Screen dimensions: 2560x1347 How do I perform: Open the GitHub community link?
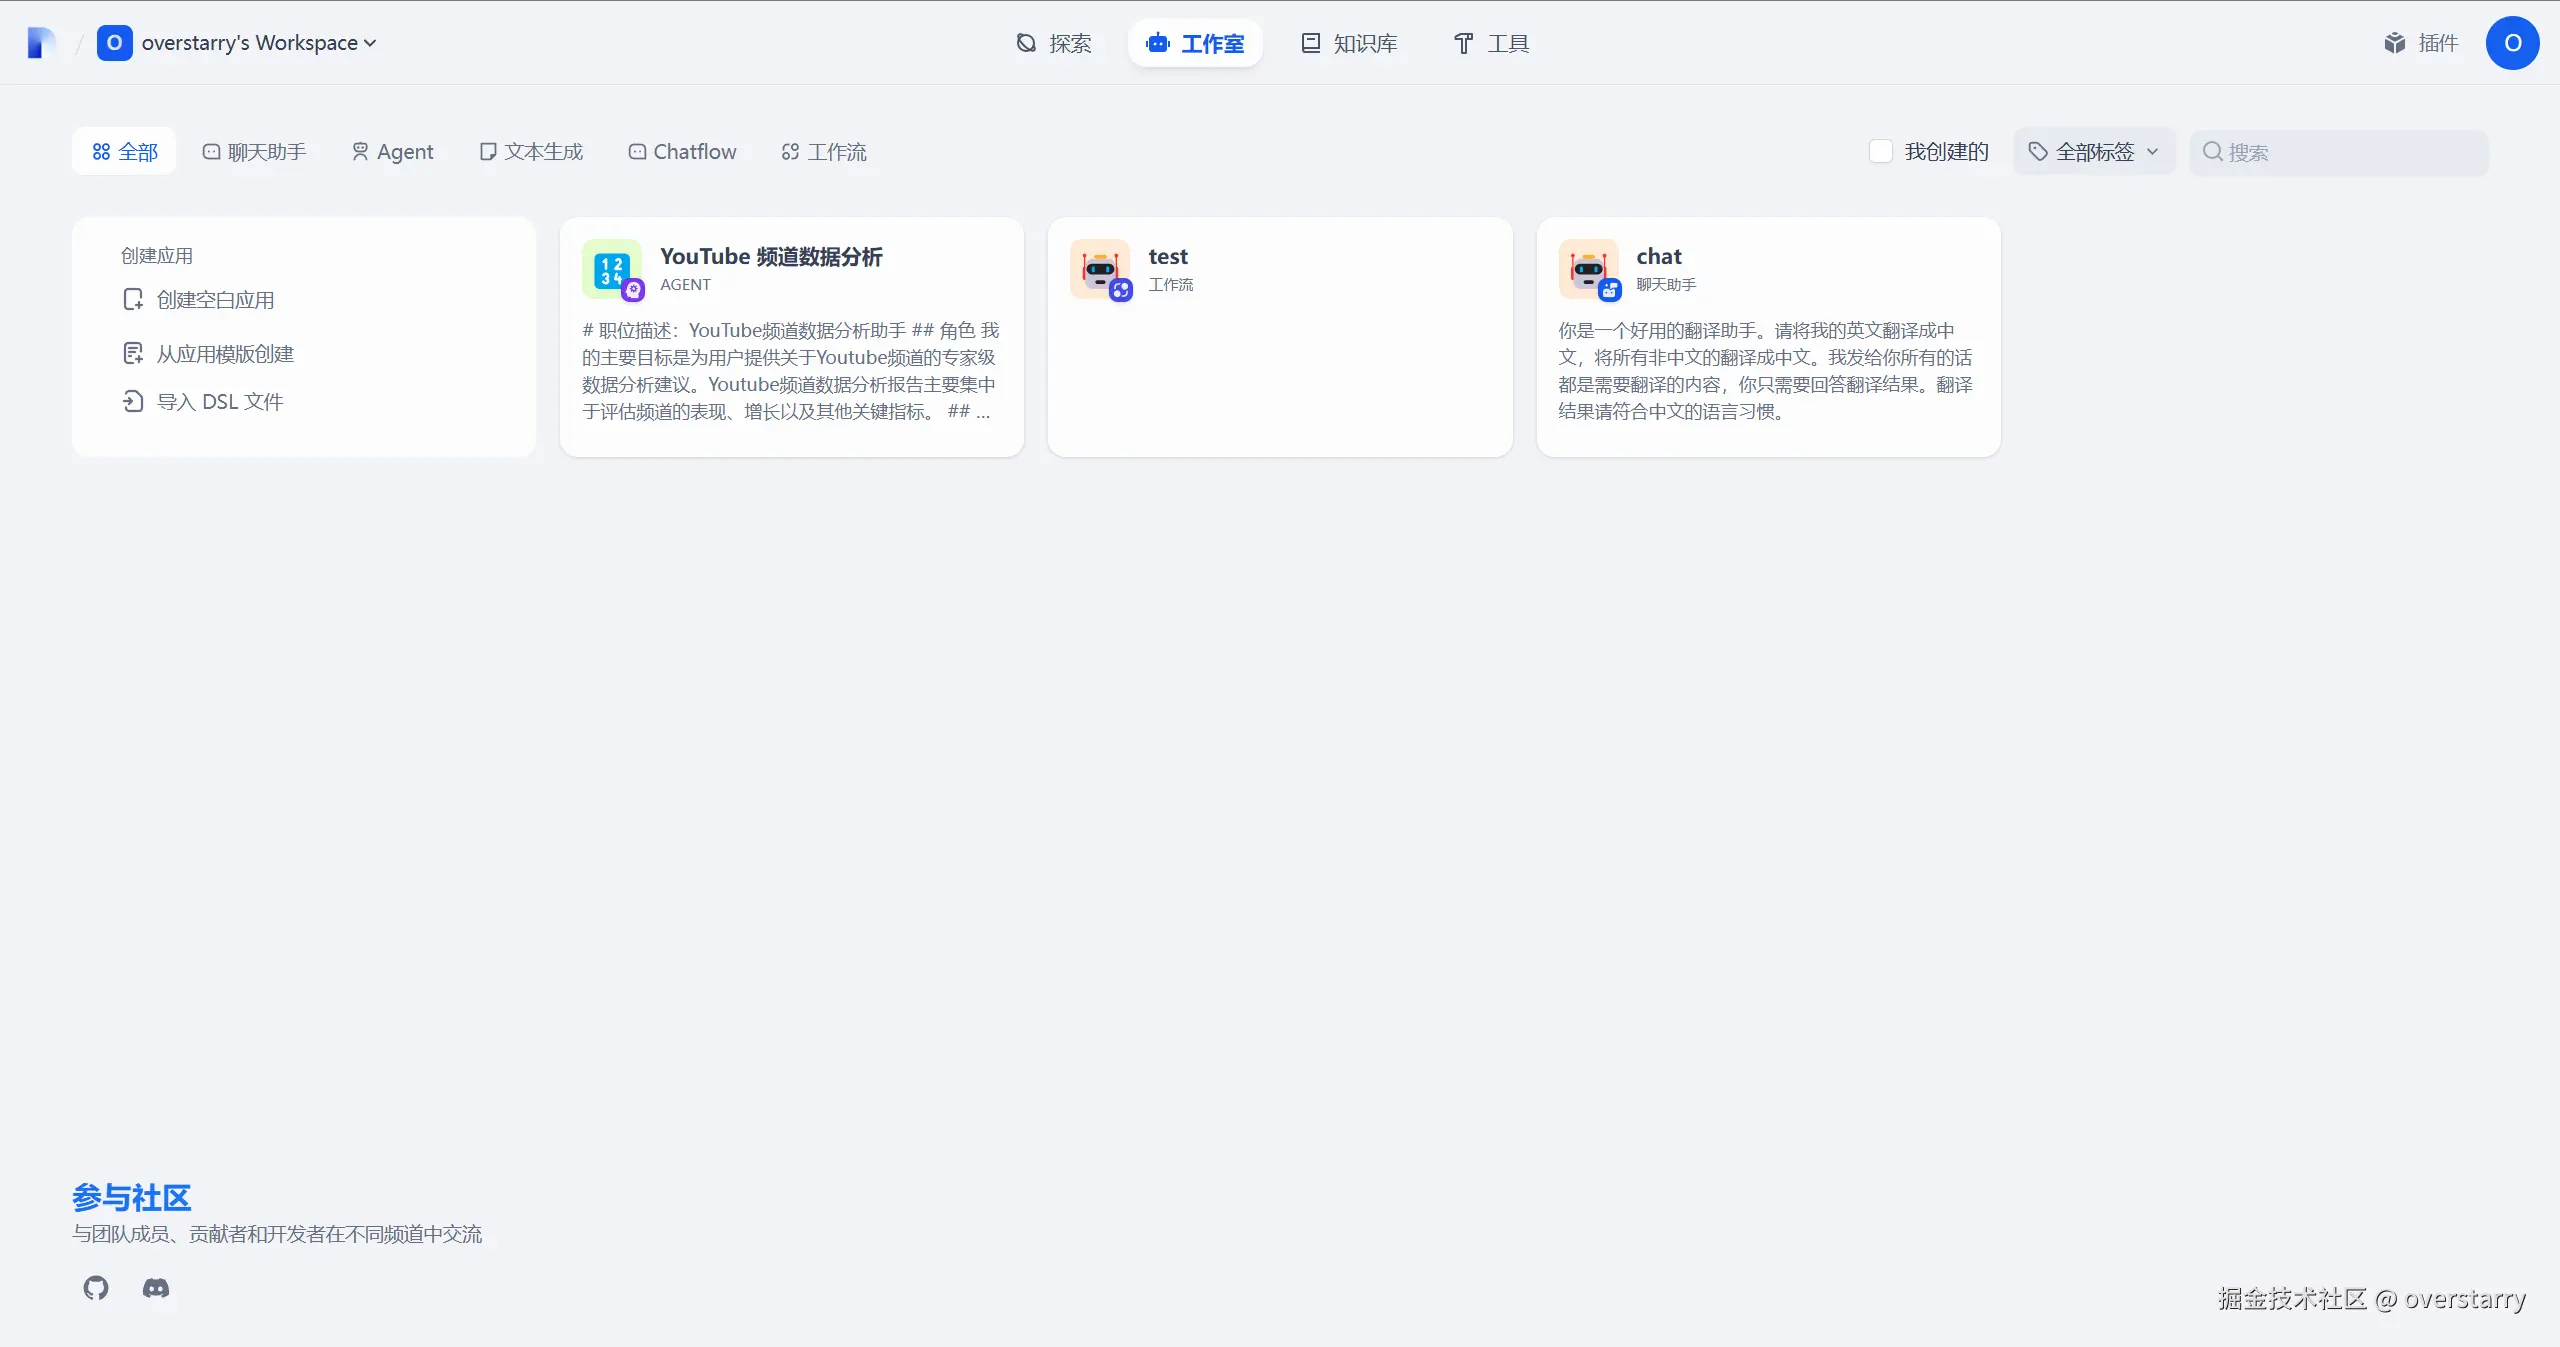pyautogui.click(x=95, y=1289)
